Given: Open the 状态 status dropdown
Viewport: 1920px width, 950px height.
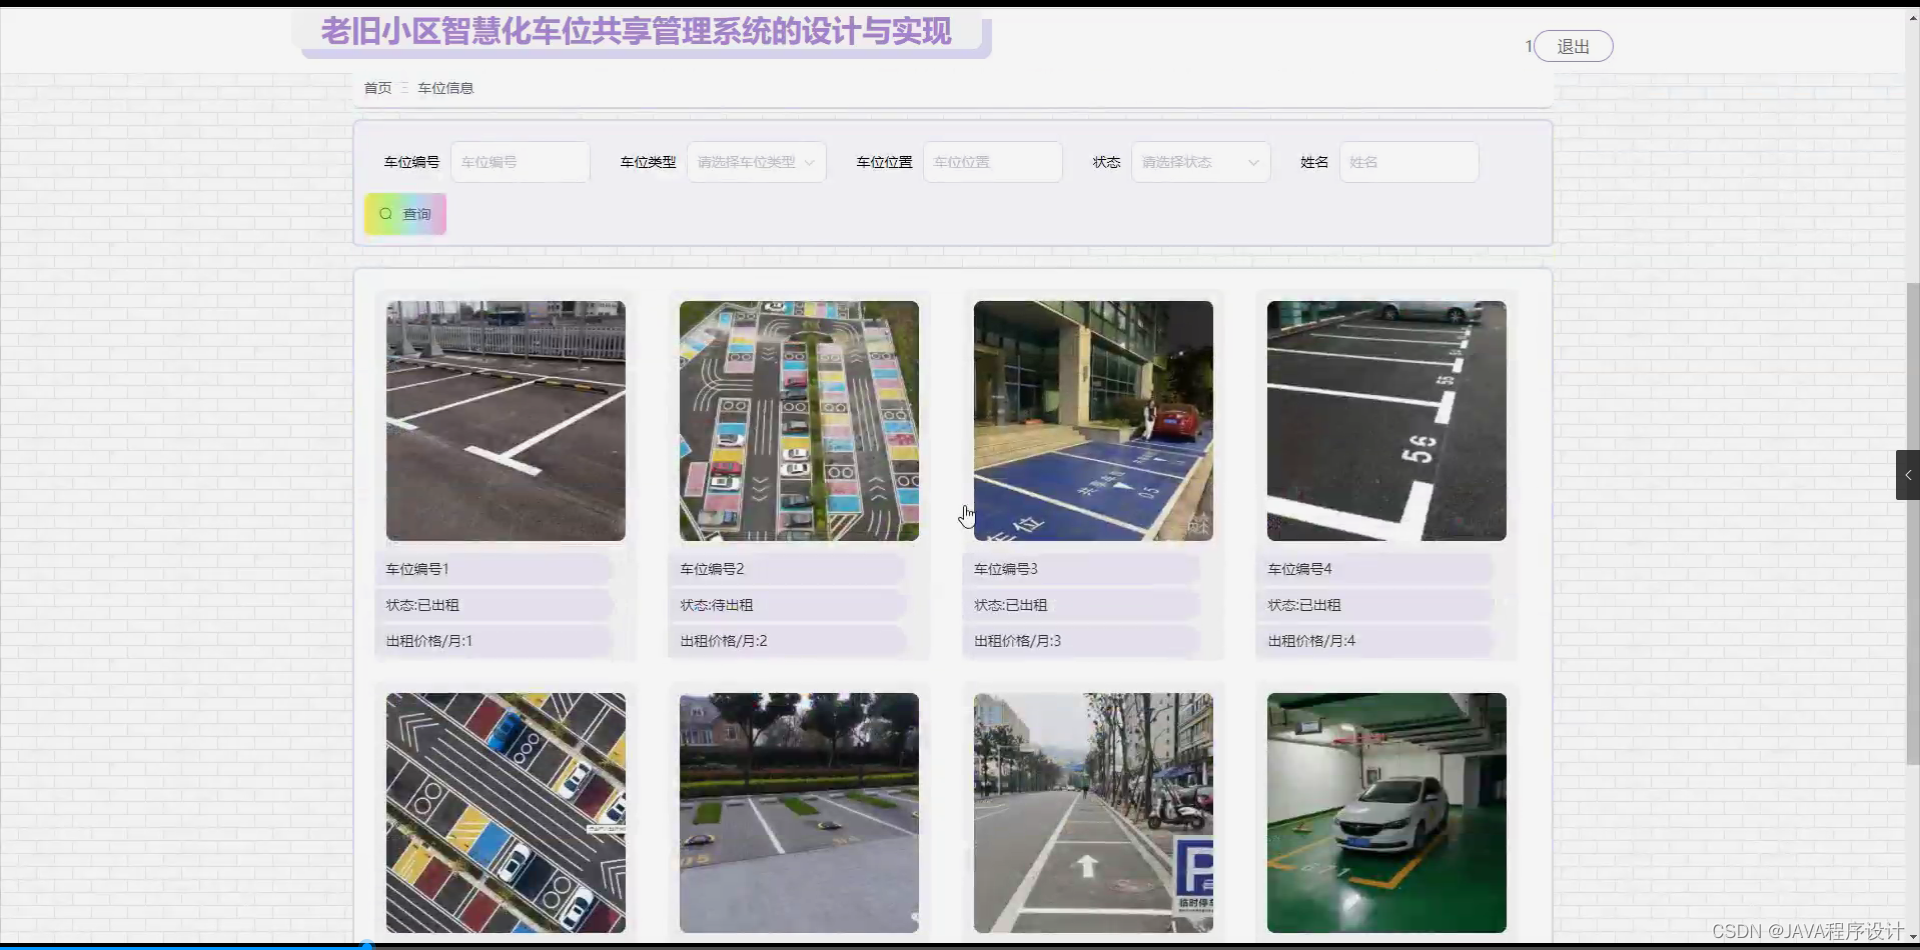Looking at the screenshot, I should point(1200,162).
